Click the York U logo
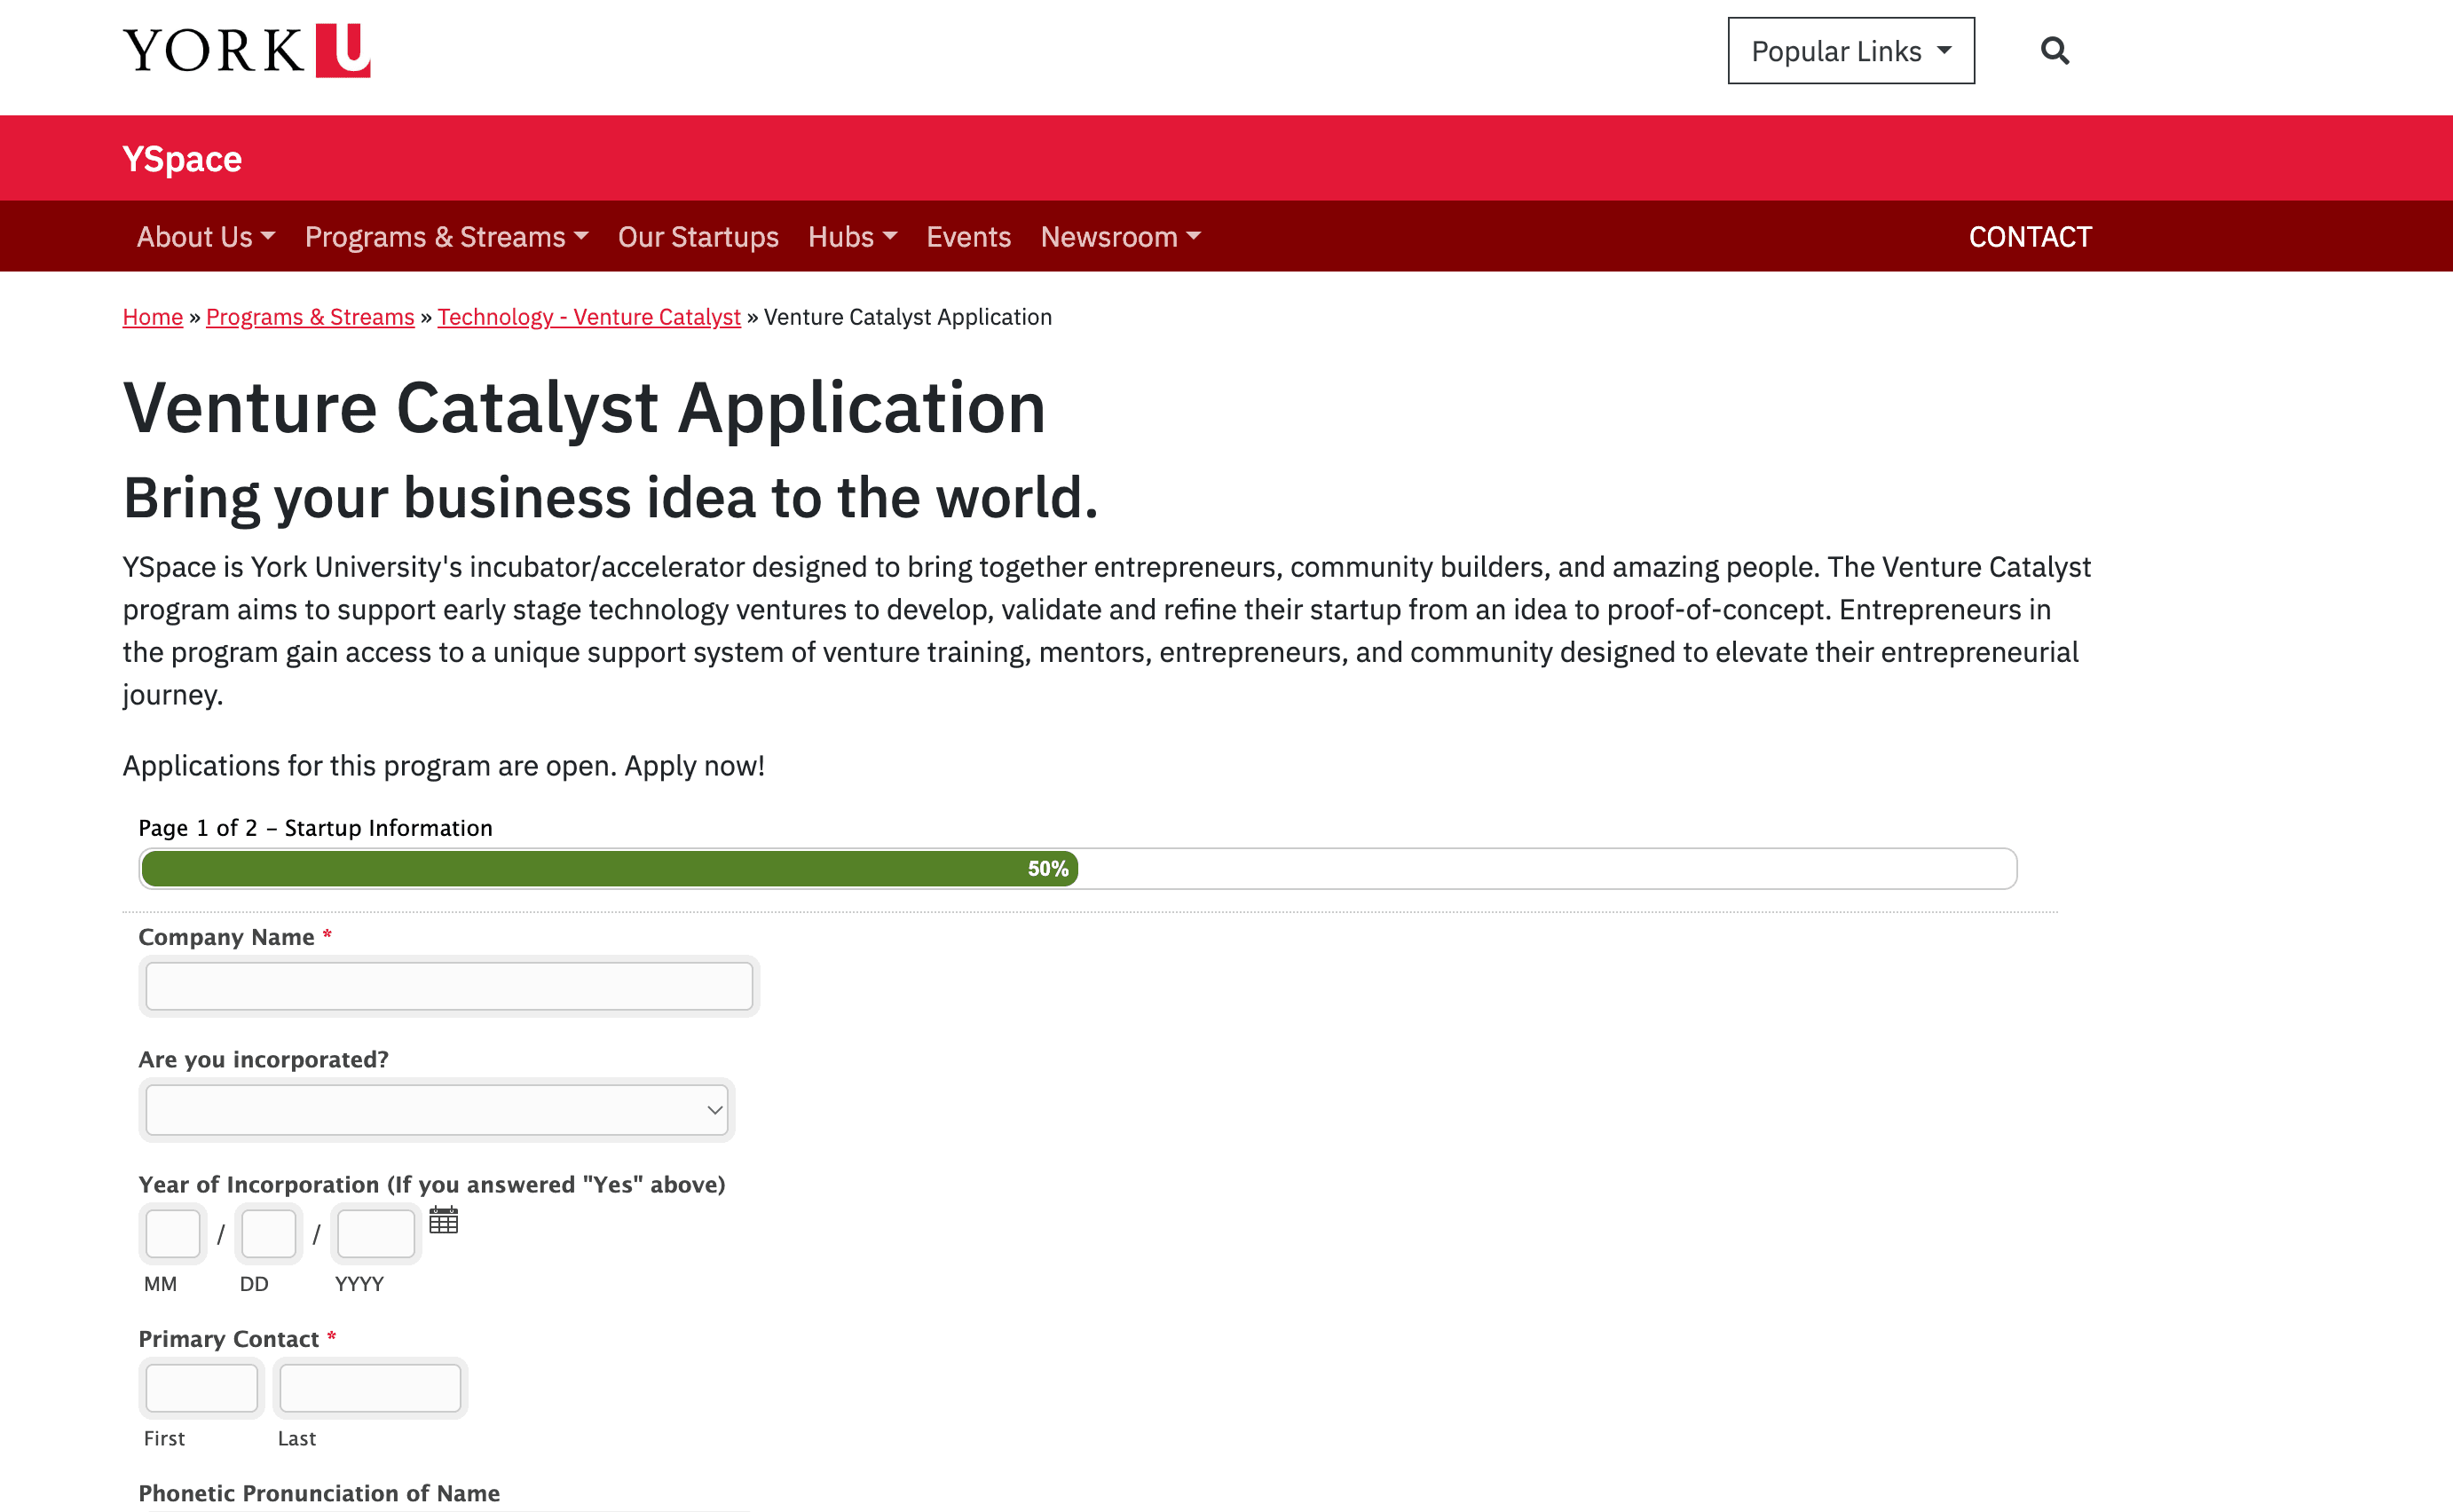This screenshot has width=2453, height=1512. (246, 50)
